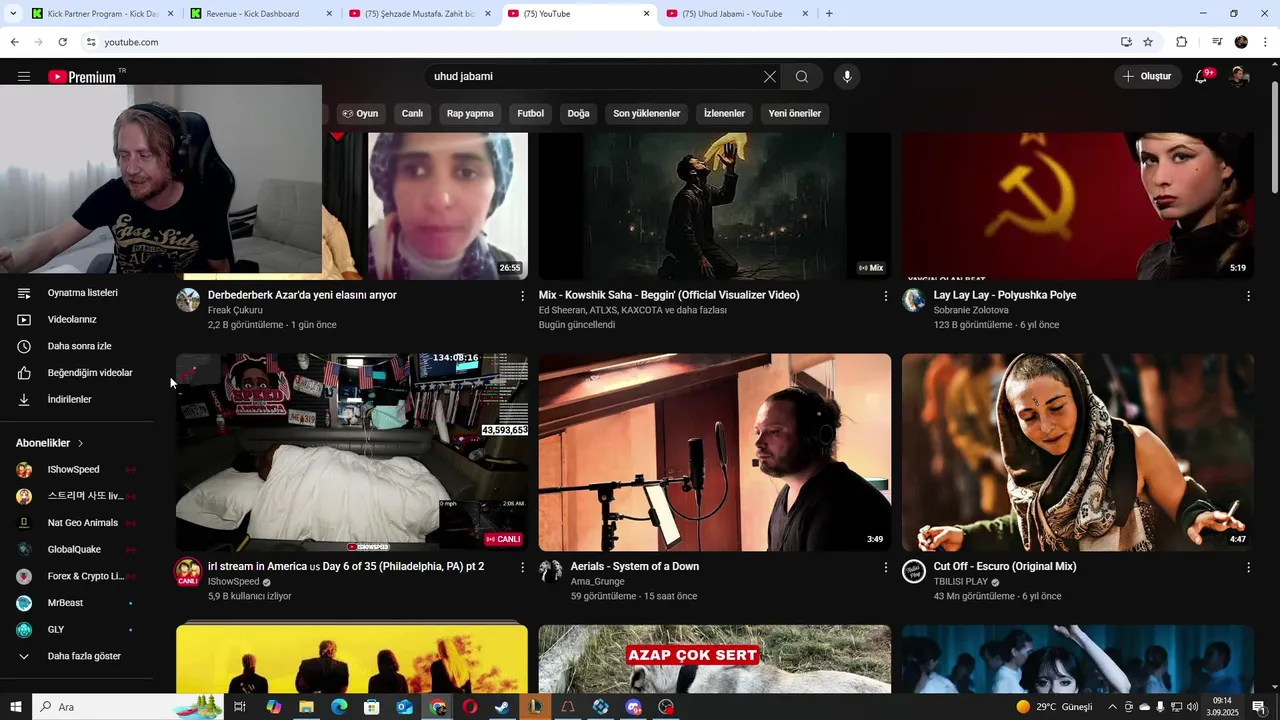1280x720 pixels.
Task: Open browser extensions puzzle icon
Action: (1181, 42)
